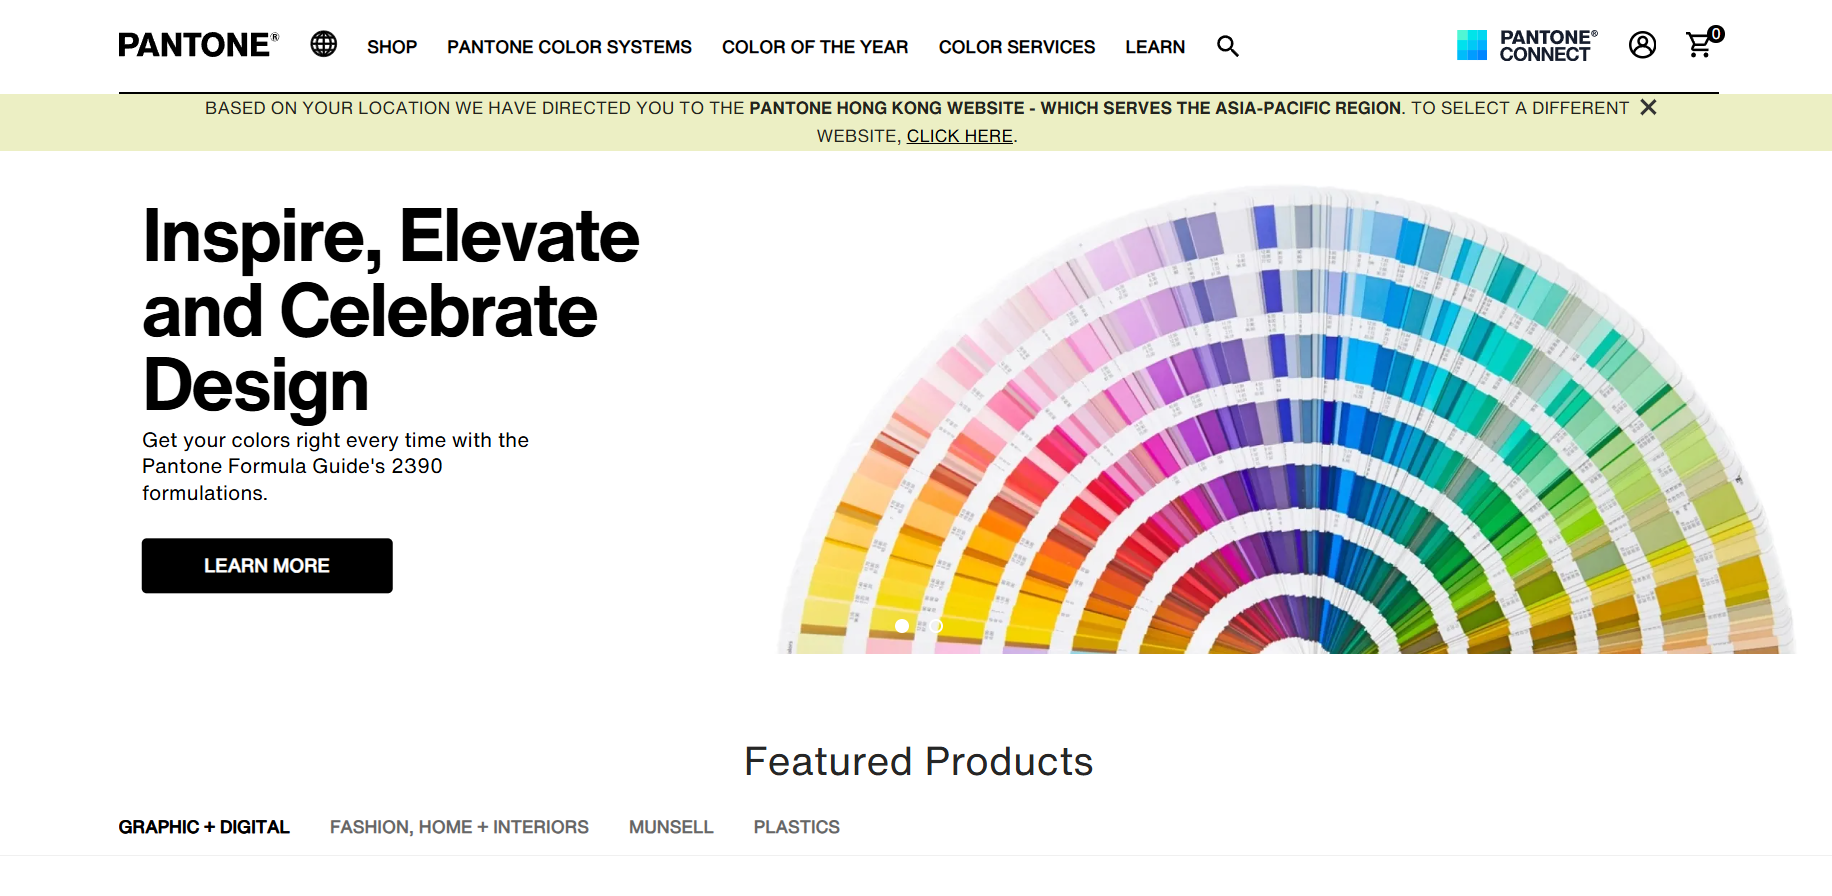
Task: Click the 'Inspire, Elevate and Celebrate Design' headline
Action: click(391, 310)
